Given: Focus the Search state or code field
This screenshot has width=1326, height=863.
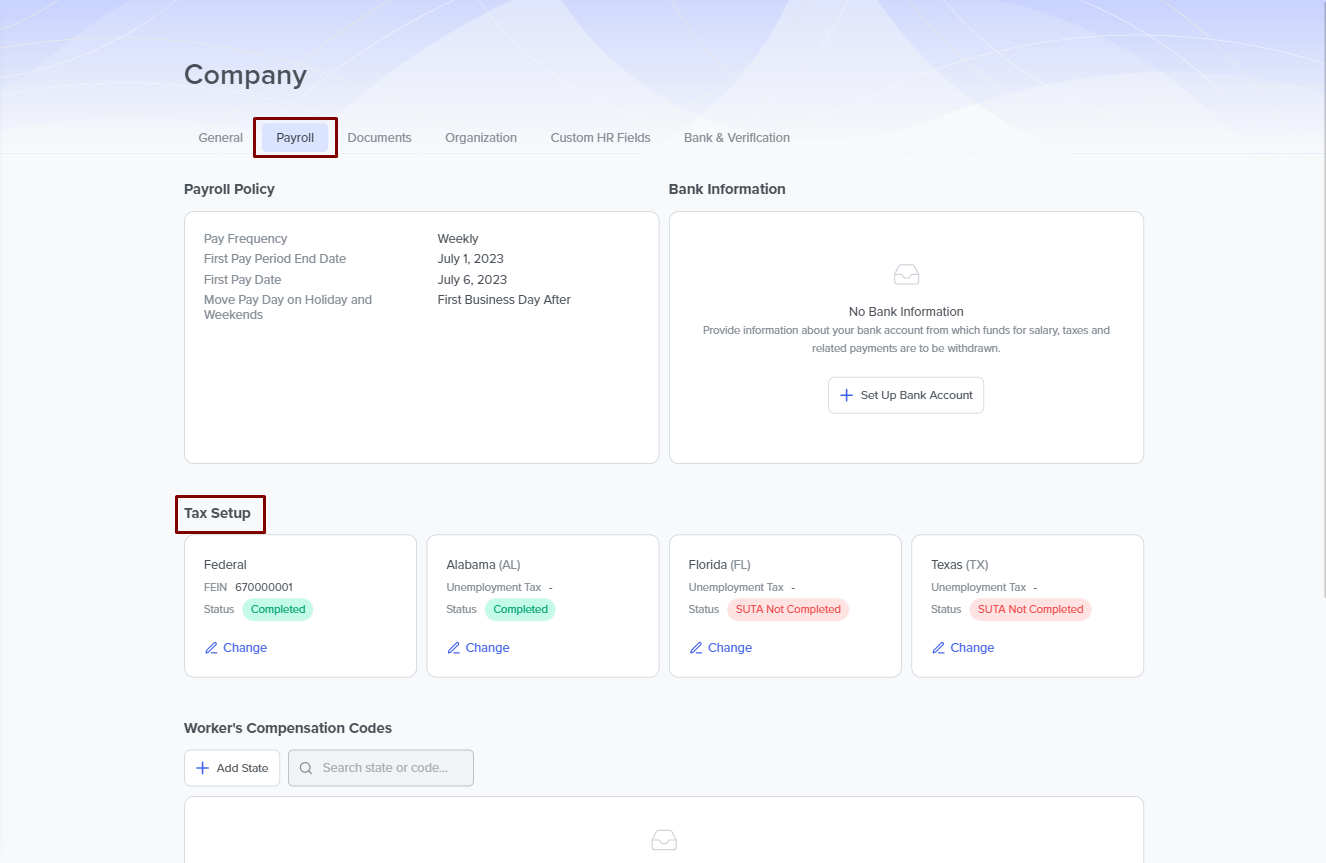Looking at the screenshot, I should click(390, 768).
